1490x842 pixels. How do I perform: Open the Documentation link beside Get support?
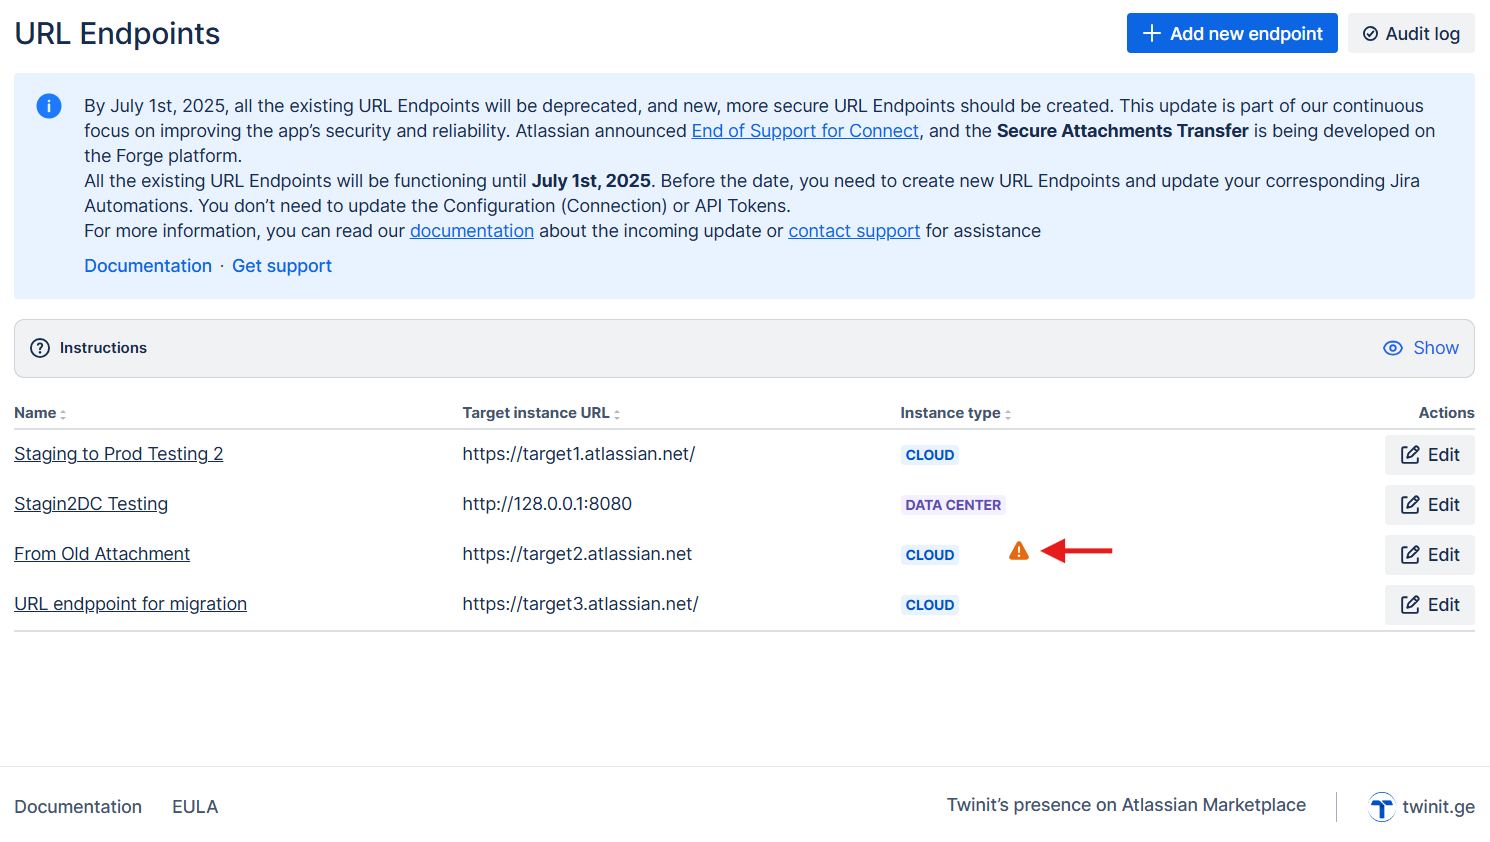(148, 266)
